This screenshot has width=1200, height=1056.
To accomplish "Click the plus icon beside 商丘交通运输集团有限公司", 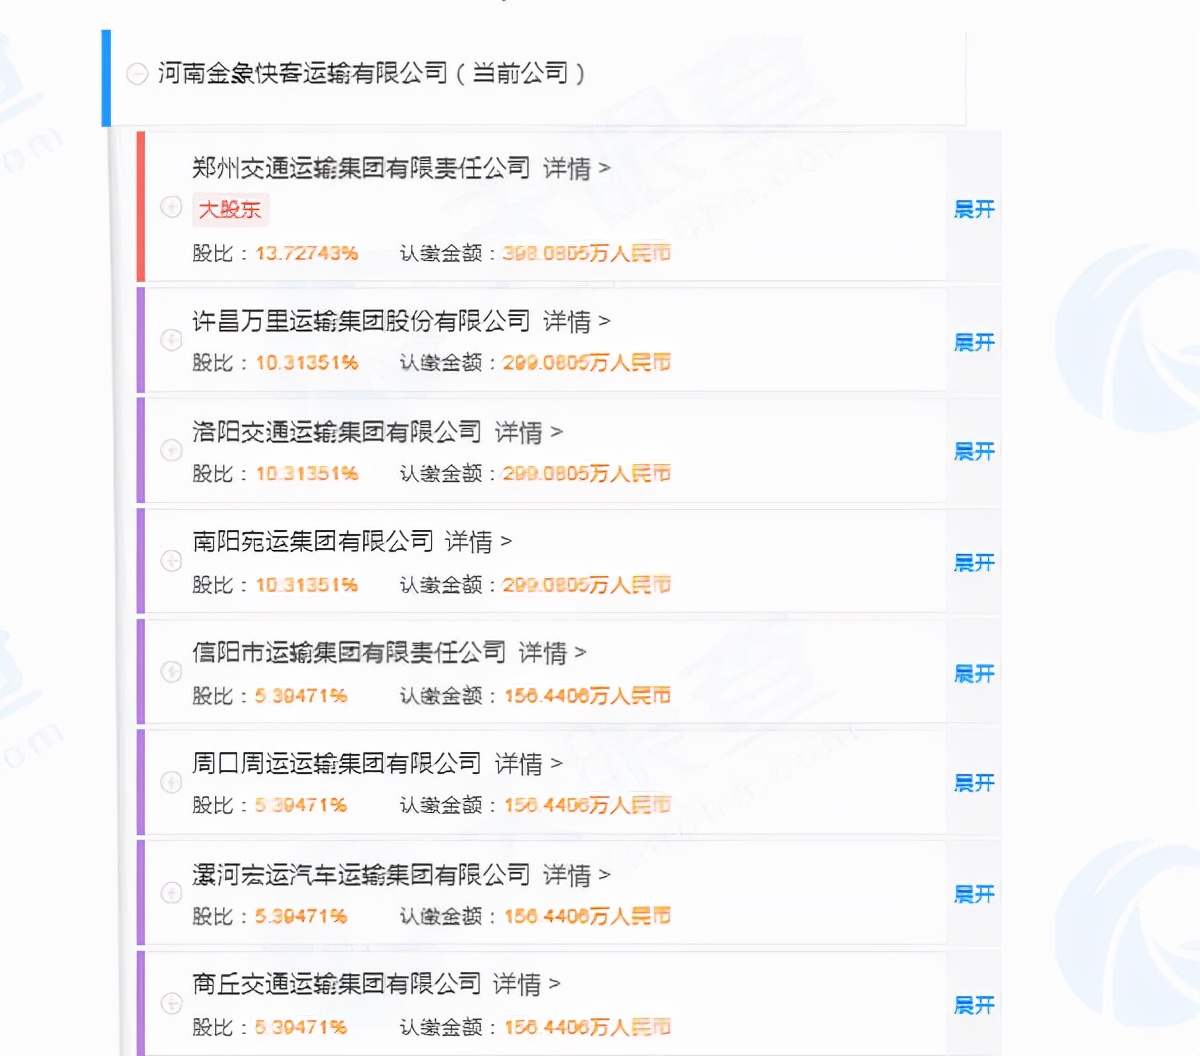I will click(x=171, y=1003).
